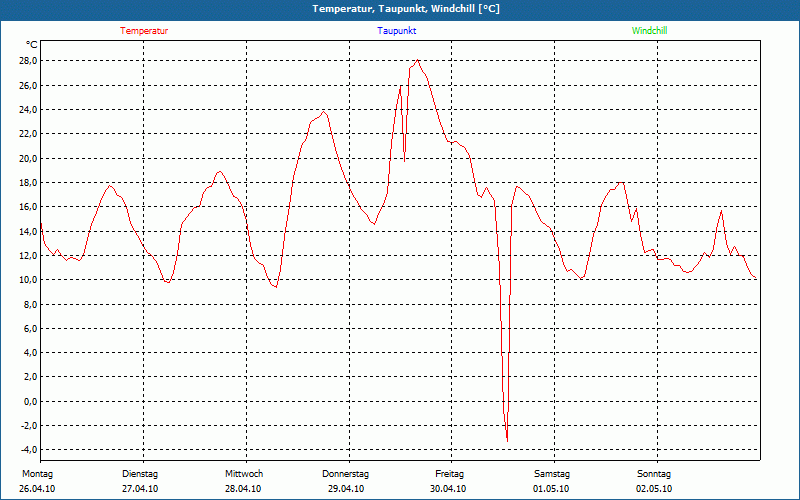This screenshot has height=500, width=800.
Task: Click the date 26.04.10
Action: (37, 489)
